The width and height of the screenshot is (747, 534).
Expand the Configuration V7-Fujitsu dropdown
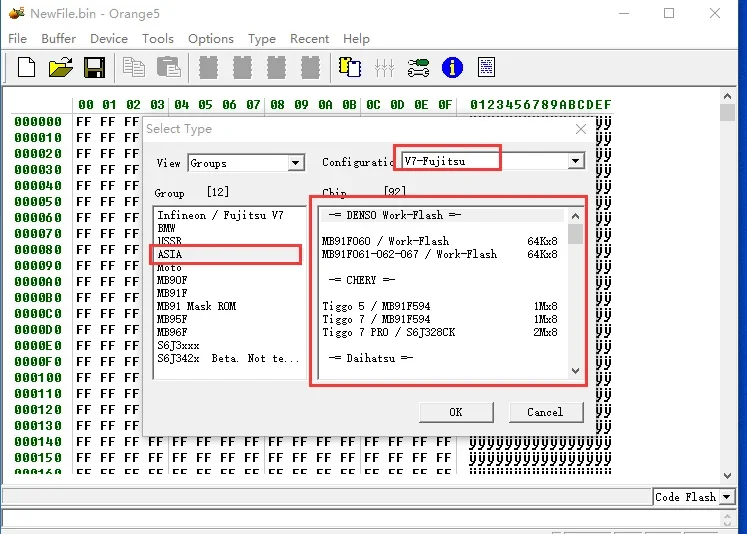click(x=575, y=161)
